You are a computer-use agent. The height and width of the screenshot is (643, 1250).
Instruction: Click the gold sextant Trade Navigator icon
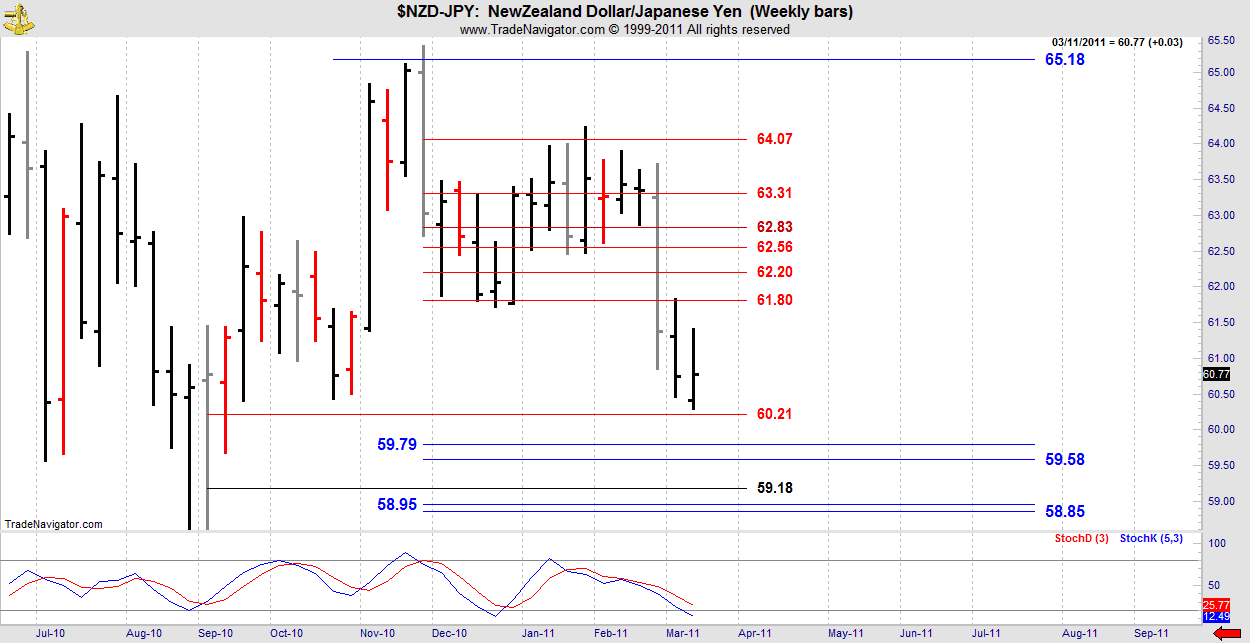(17, 14)
